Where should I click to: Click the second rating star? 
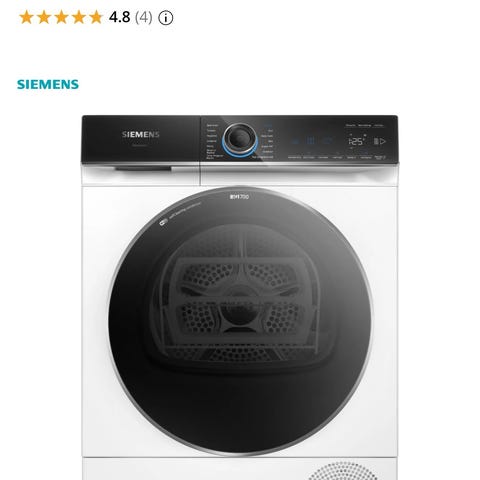coord(44,17)
